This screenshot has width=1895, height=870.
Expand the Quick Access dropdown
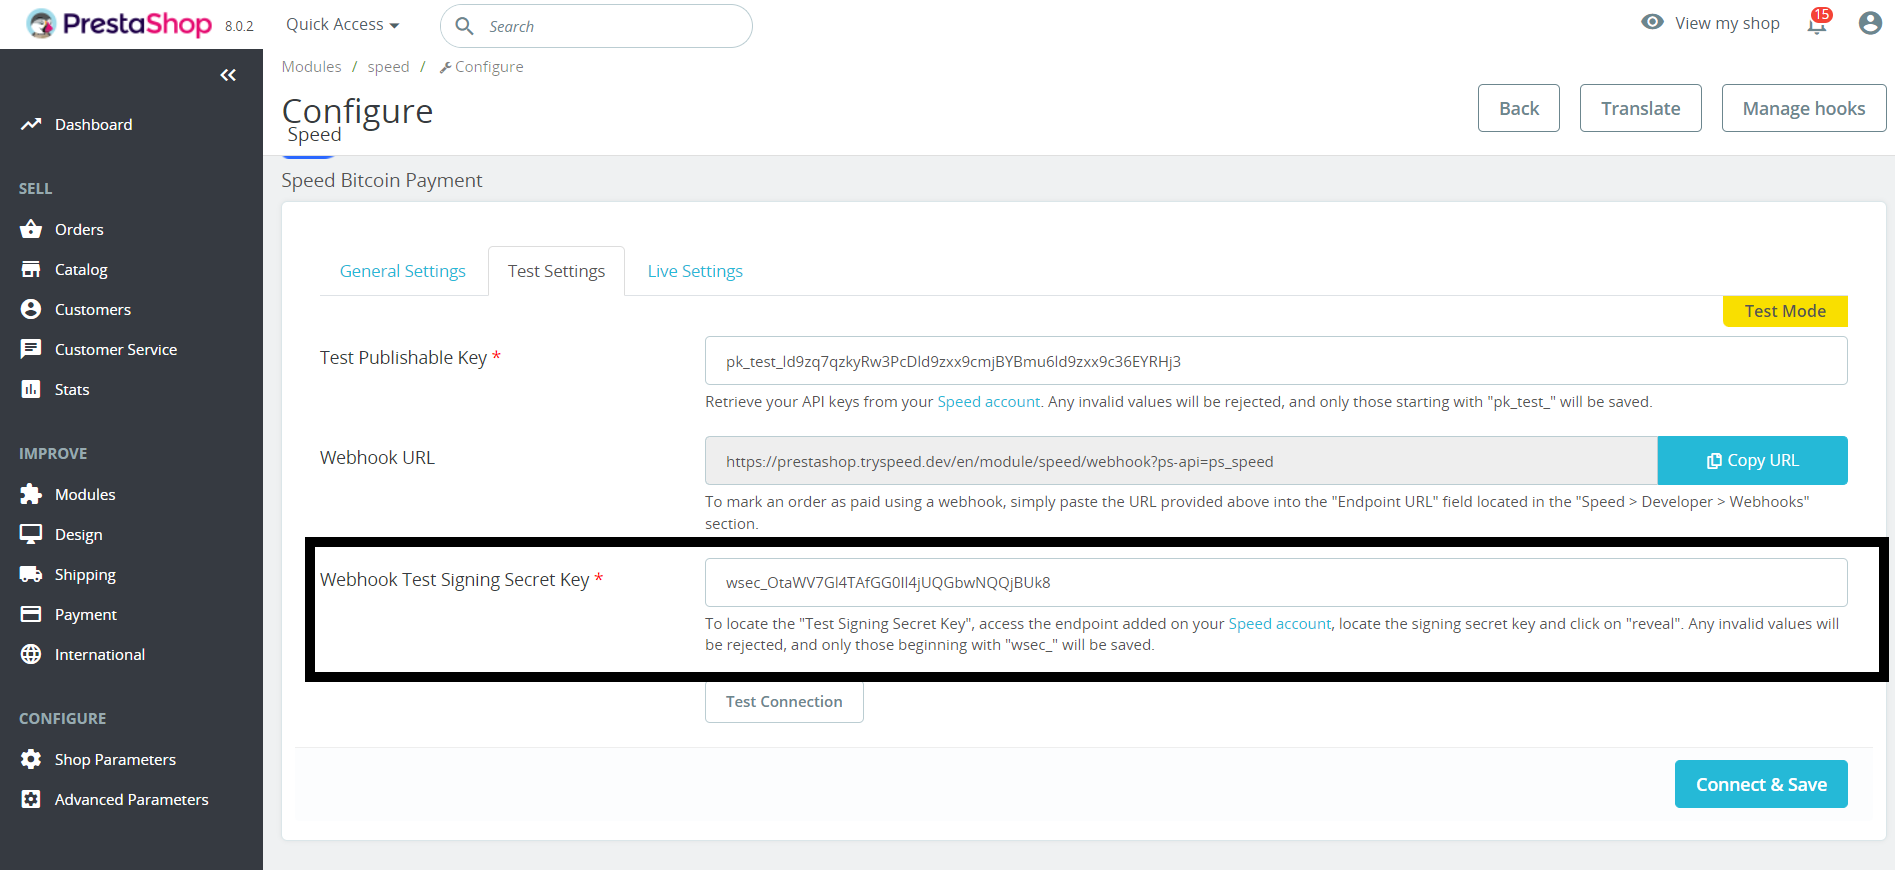(342, 24)
